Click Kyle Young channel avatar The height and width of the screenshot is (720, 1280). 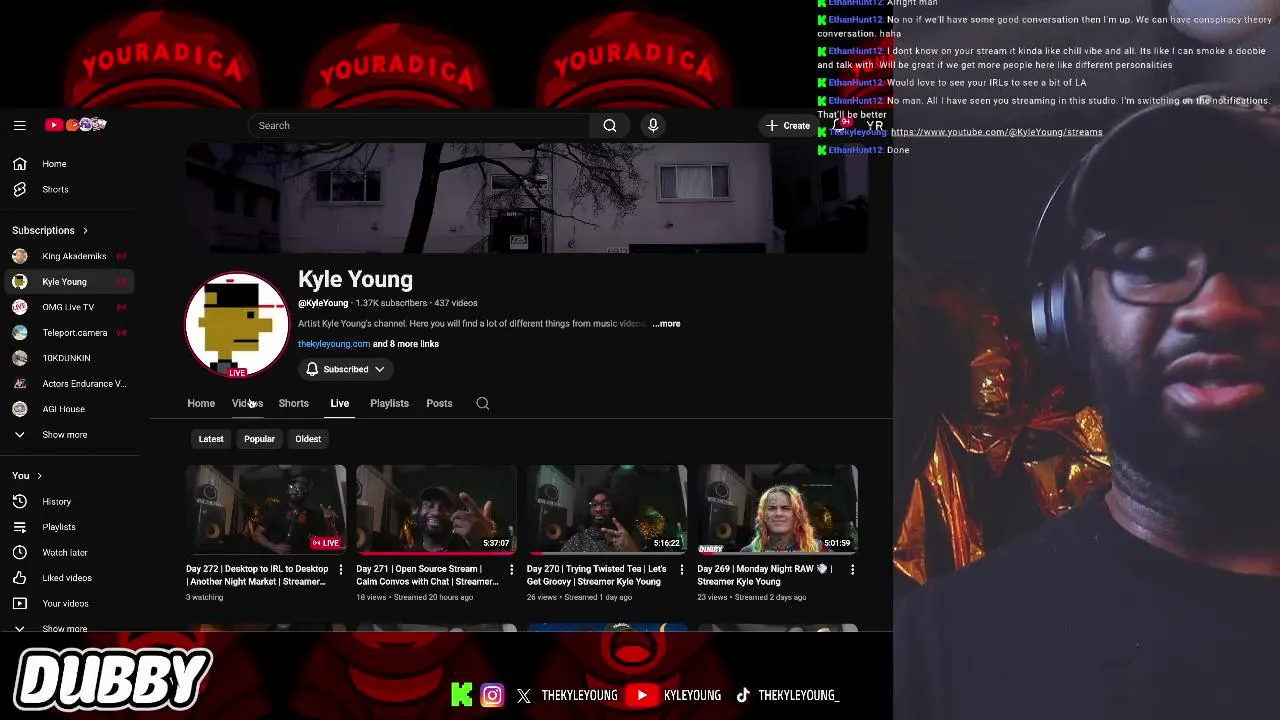236,324
